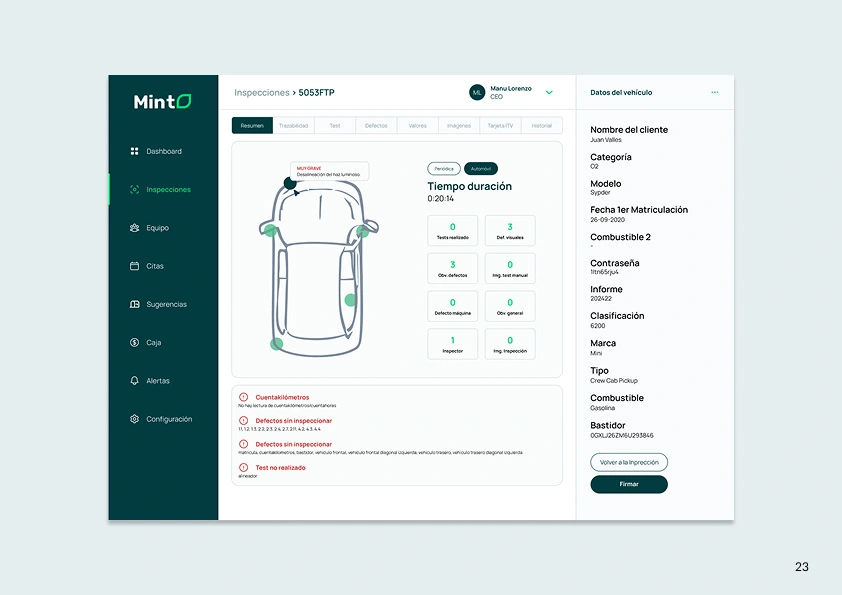The image size is (842, 595).
Task: Click the Inspecciones scan icon
Action: pos(134,190)
